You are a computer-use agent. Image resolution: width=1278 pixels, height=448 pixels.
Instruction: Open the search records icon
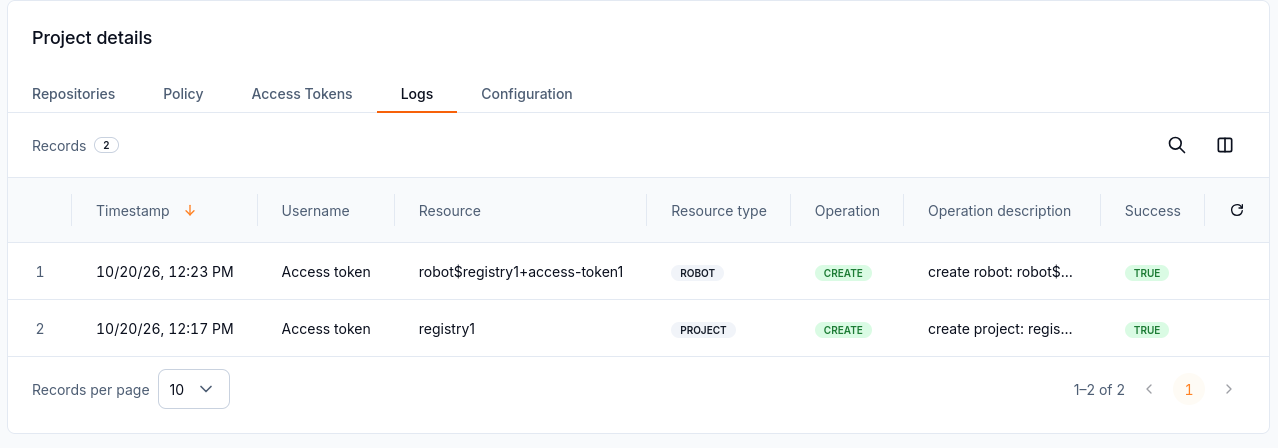click(1177, 145)
